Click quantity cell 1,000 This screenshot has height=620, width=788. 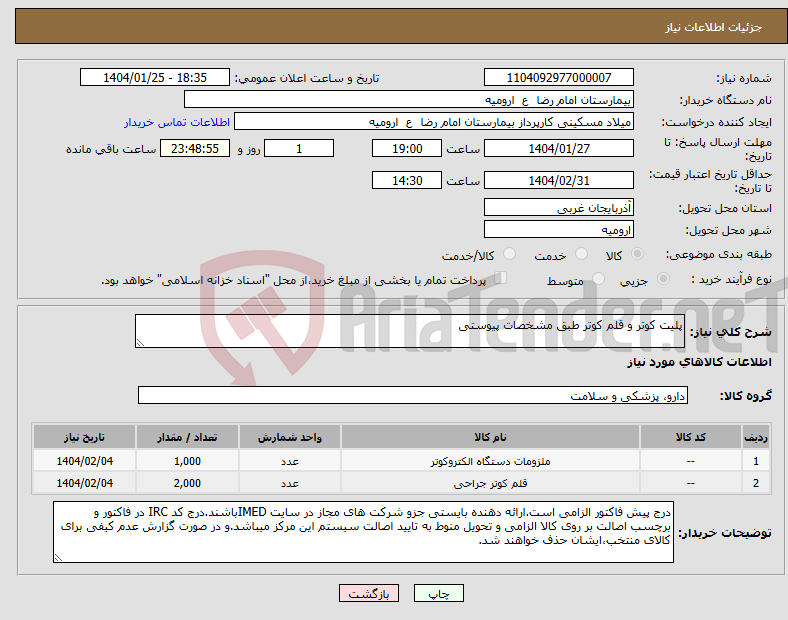click(187, 461)
